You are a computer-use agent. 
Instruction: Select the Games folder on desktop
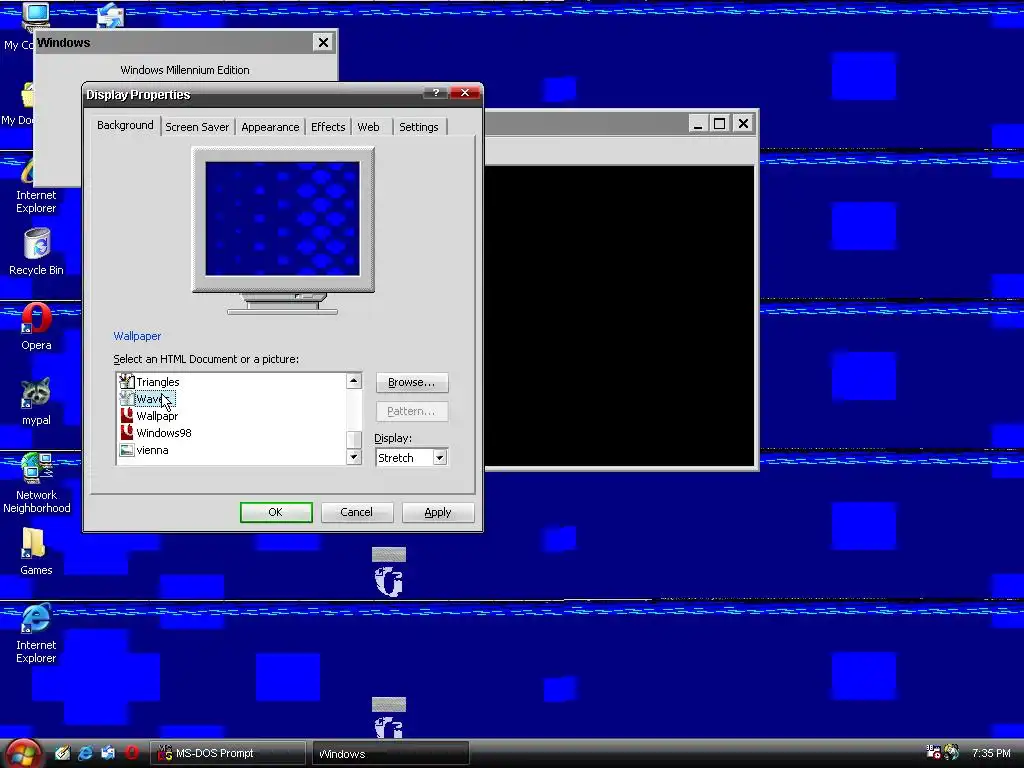pyautogui.click(x=36, y=551)
